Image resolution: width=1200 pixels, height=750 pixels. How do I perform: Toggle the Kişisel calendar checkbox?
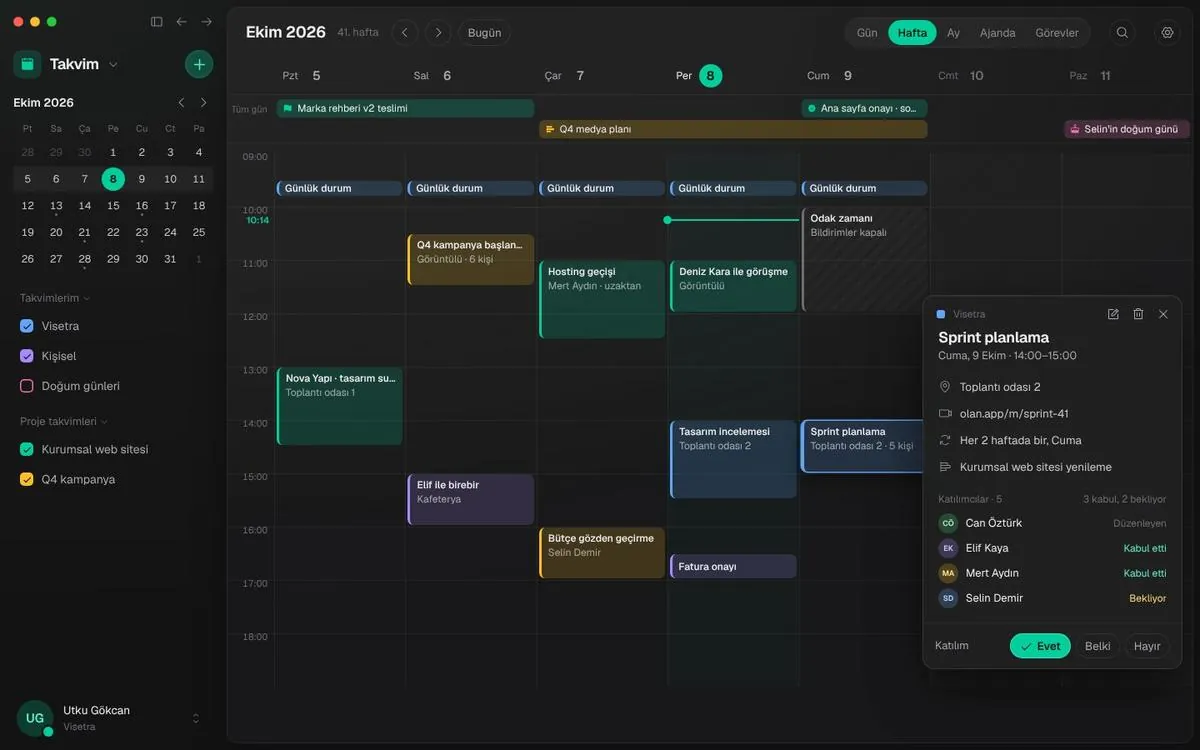tap(27, 356)
